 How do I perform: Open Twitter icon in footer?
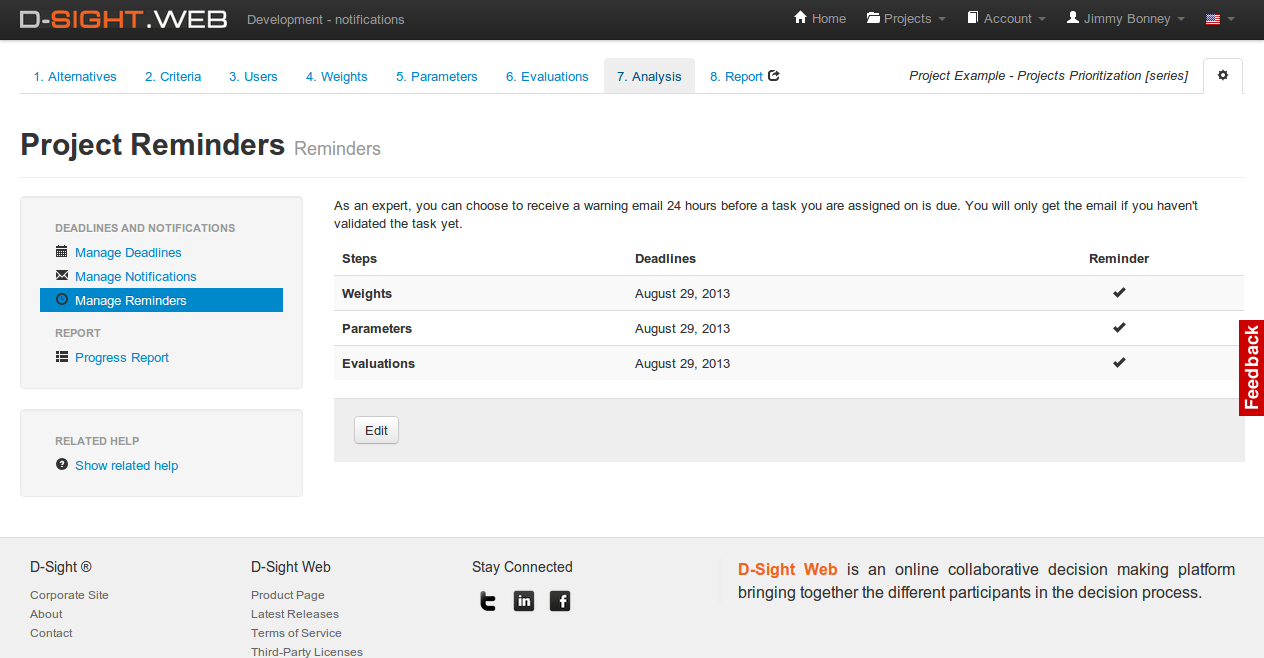pos(487,601)
